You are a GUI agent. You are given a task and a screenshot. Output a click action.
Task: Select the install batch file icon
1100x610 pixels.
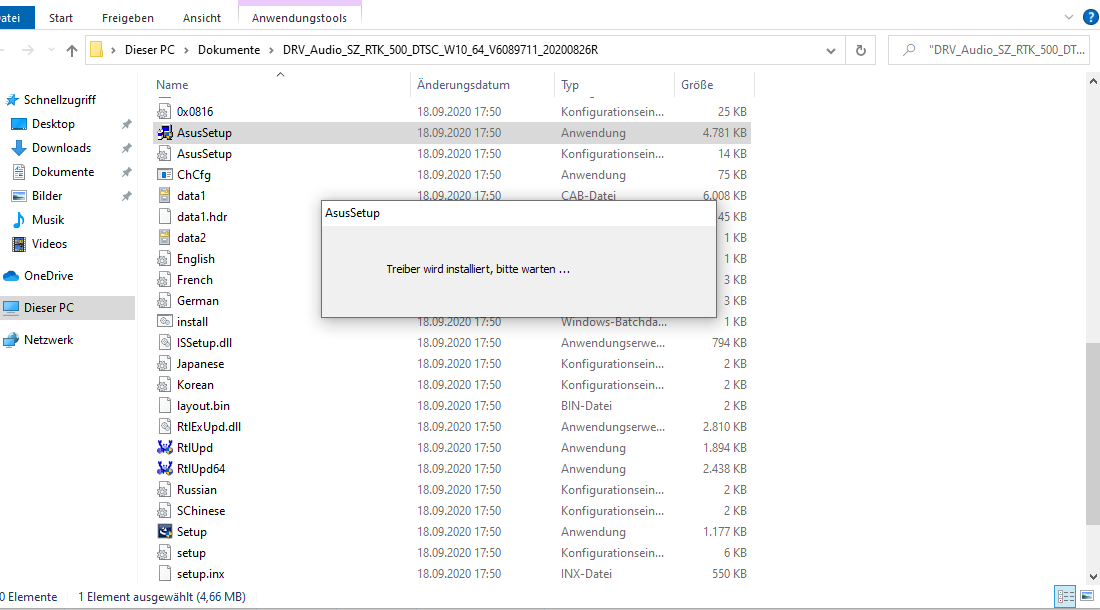tap(165, 322)
